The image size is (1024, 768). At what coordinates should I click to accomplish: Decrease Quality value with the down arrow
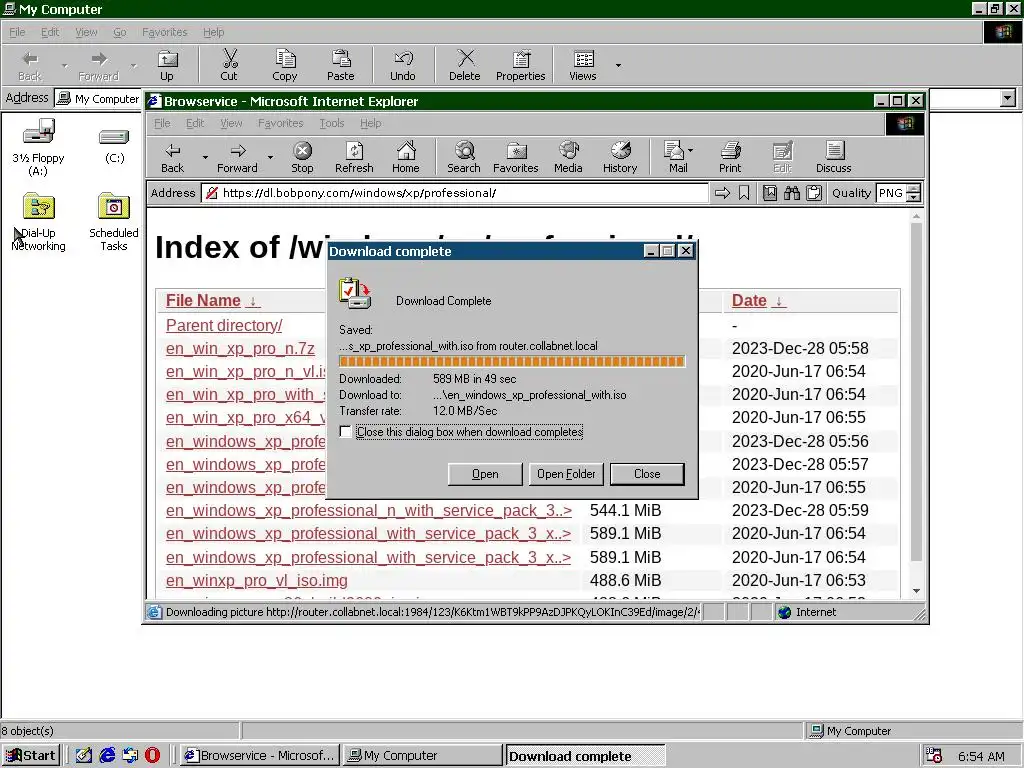(914, 197)
